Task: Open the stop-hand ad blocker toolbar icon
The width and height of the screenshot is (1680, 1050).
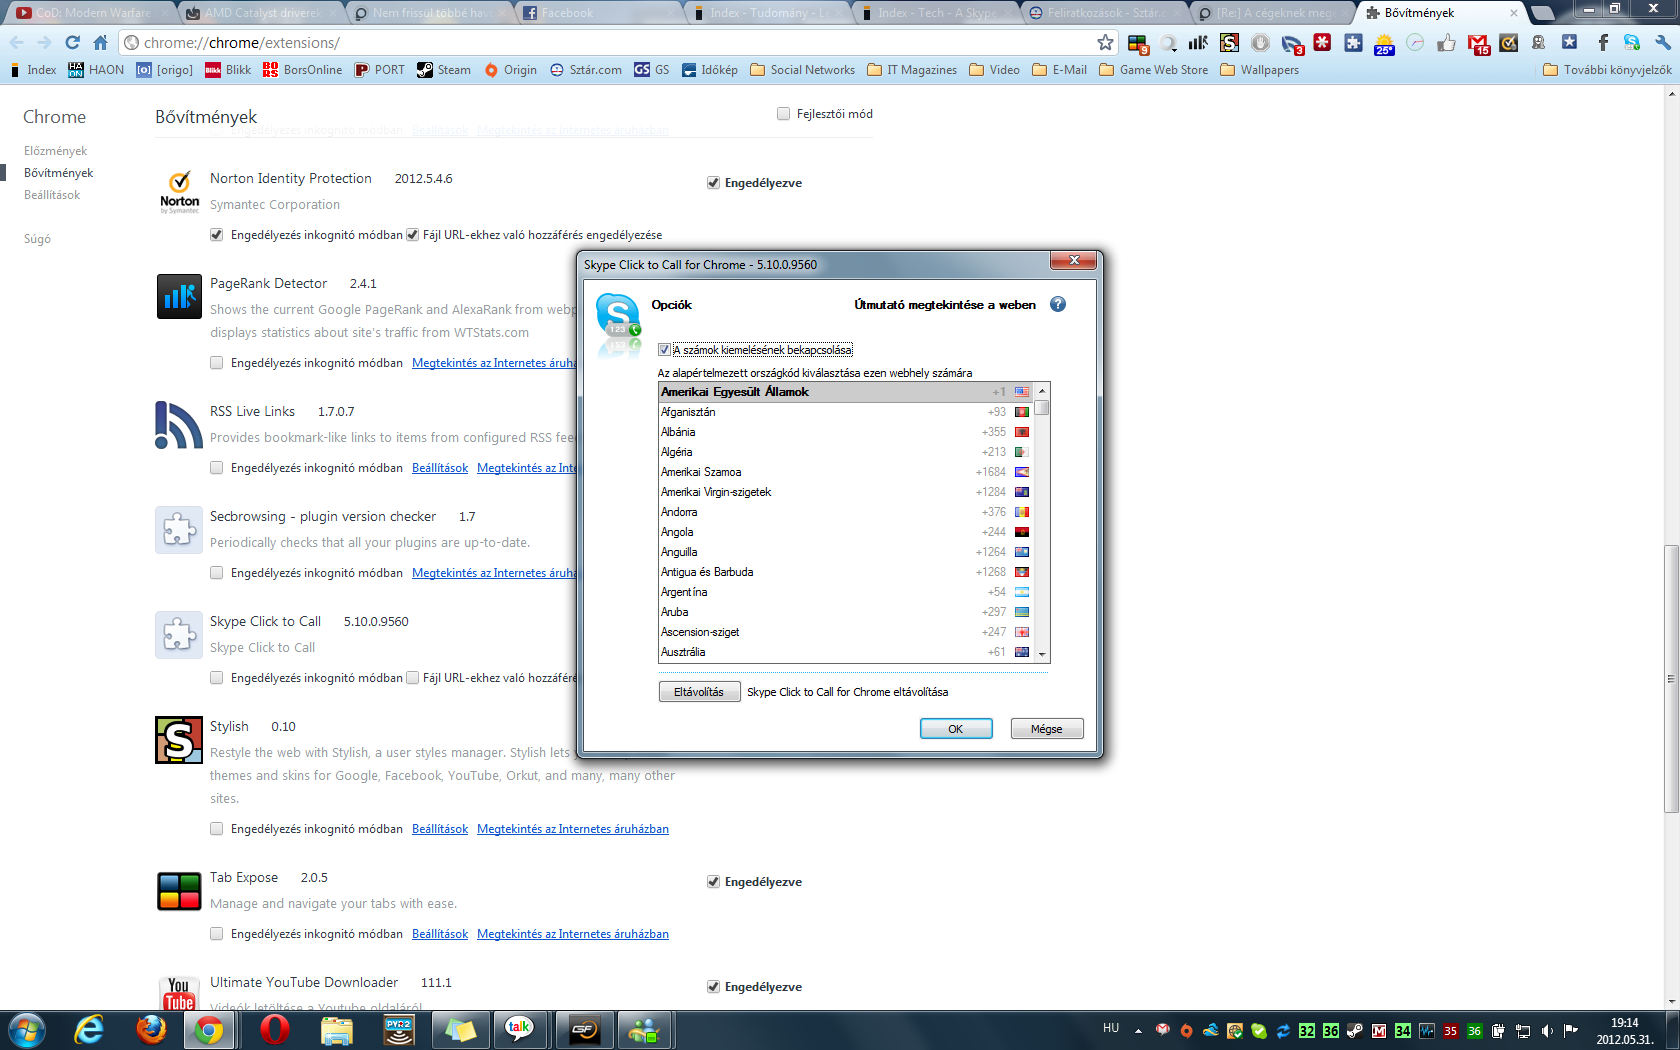Action: 1260,43
